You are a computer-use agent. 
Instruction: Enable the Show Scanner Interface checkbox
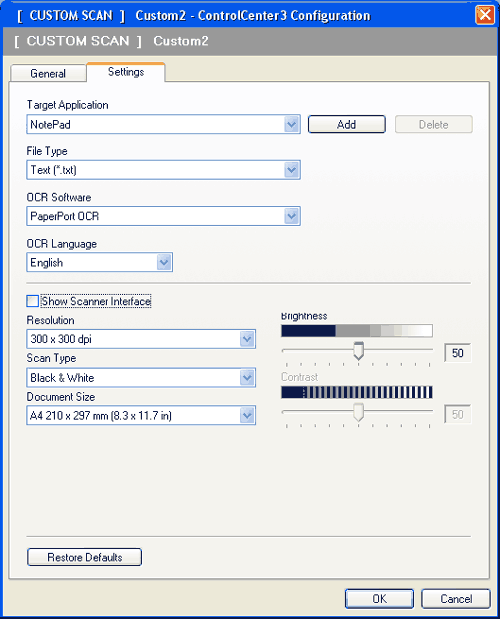click(32, 301)
